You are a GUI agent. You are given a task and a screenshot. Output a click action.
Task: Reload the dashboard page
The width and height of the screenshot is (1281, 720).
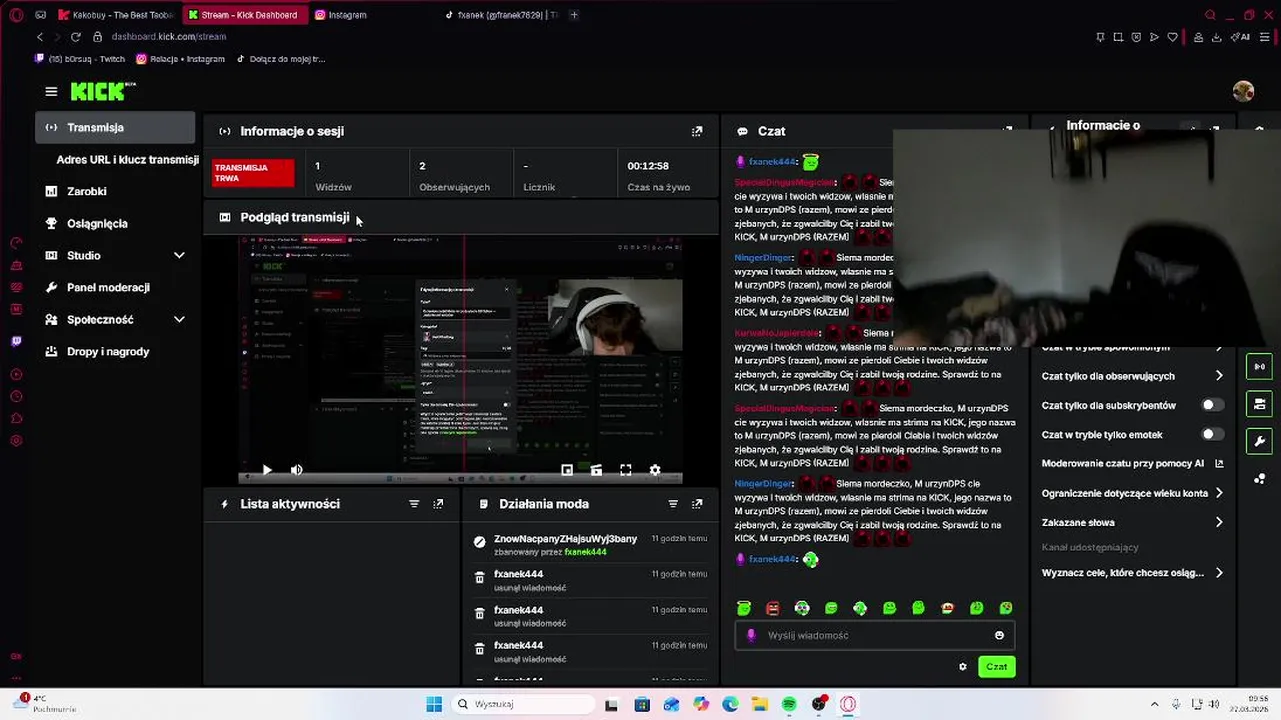[x=75, y=37]
